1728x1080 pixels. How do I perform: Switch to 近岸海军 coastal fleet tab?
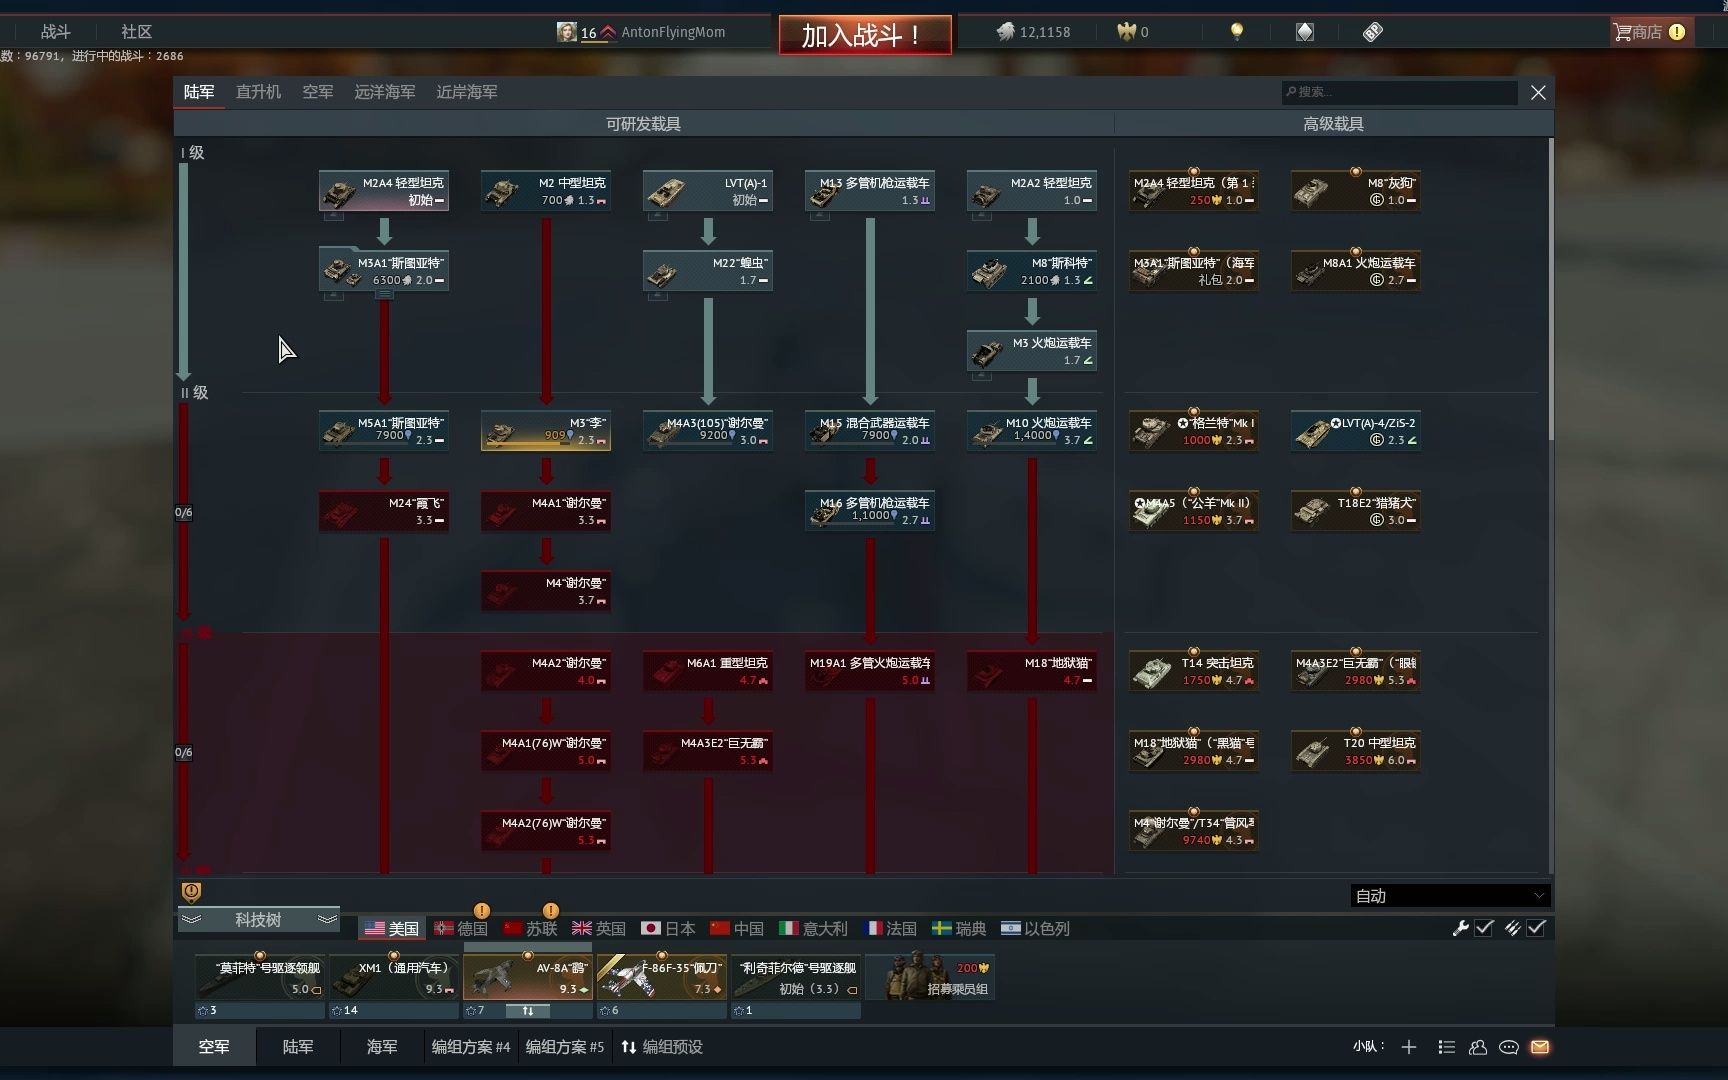click(x=467, y=92)
